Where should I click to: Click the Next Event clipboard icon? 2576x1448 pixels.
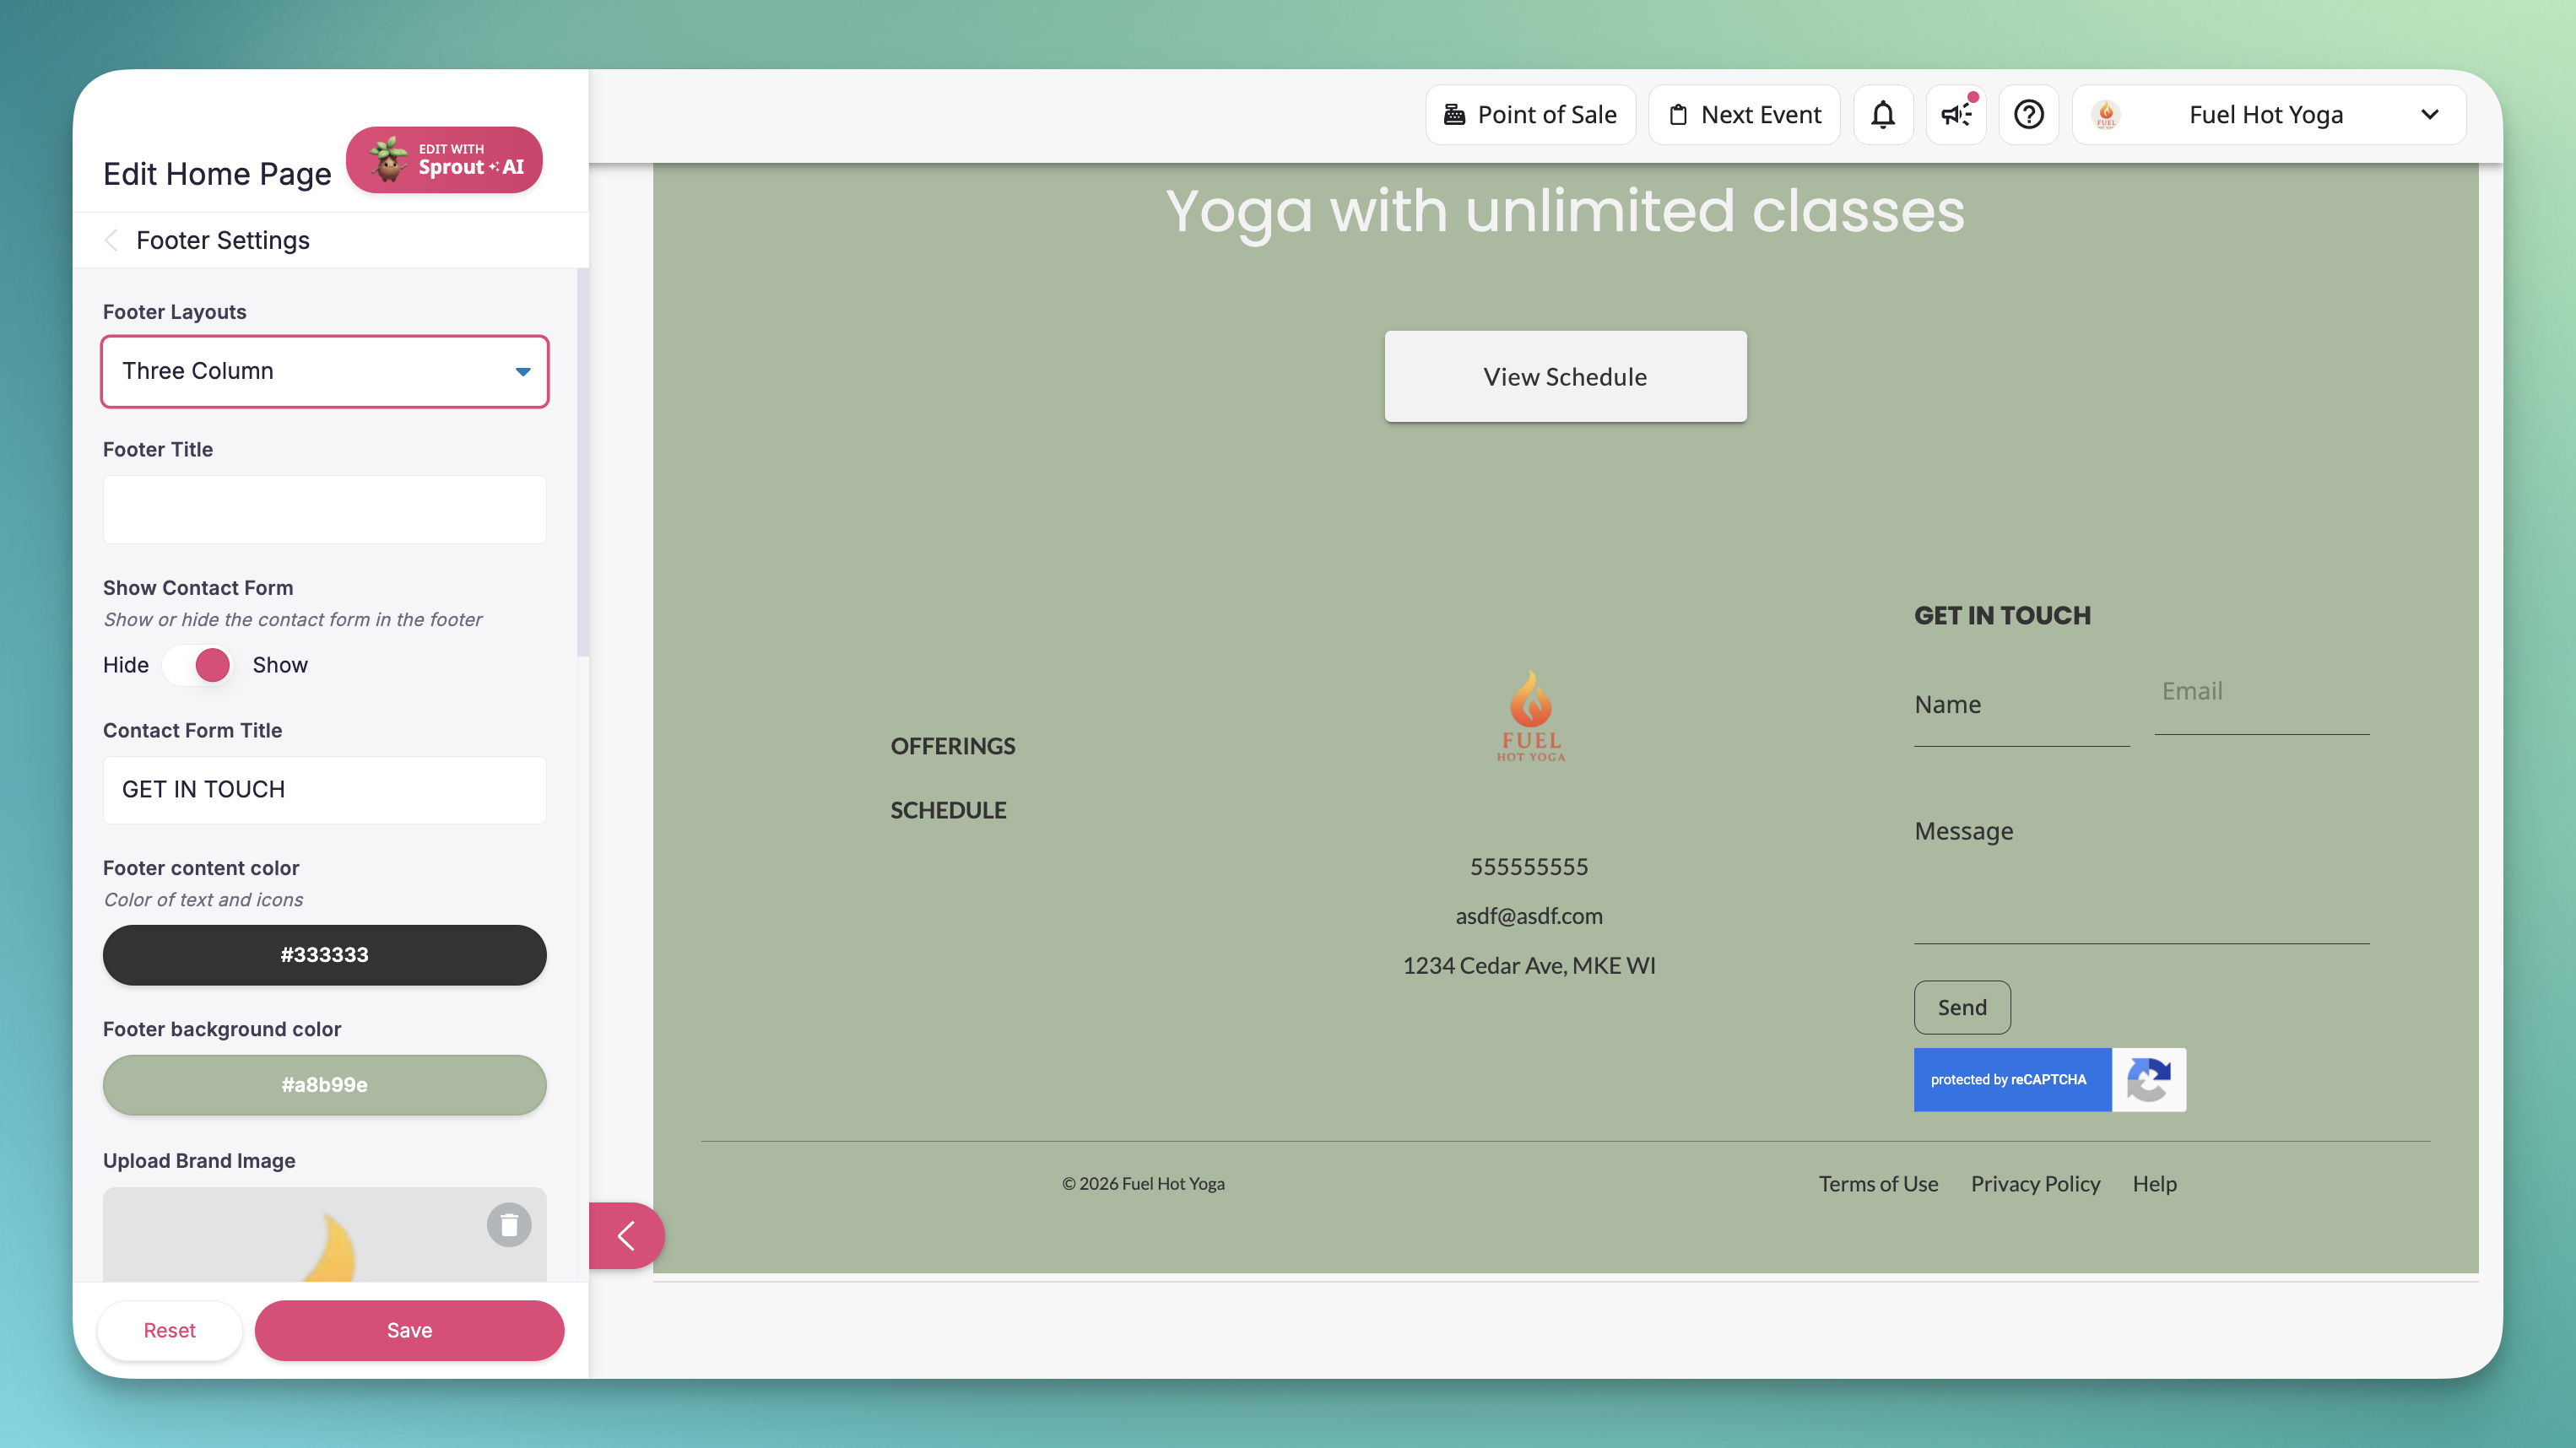pos(1678,115)
